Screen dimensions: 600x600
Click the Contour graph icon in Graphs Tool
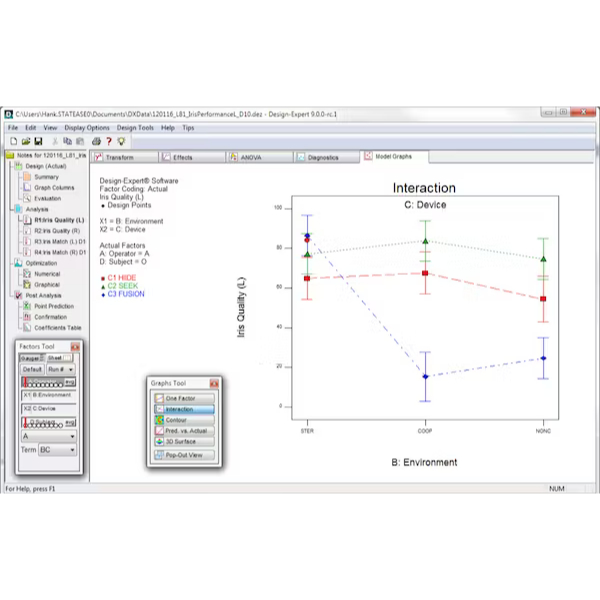[x=160, y=420]
